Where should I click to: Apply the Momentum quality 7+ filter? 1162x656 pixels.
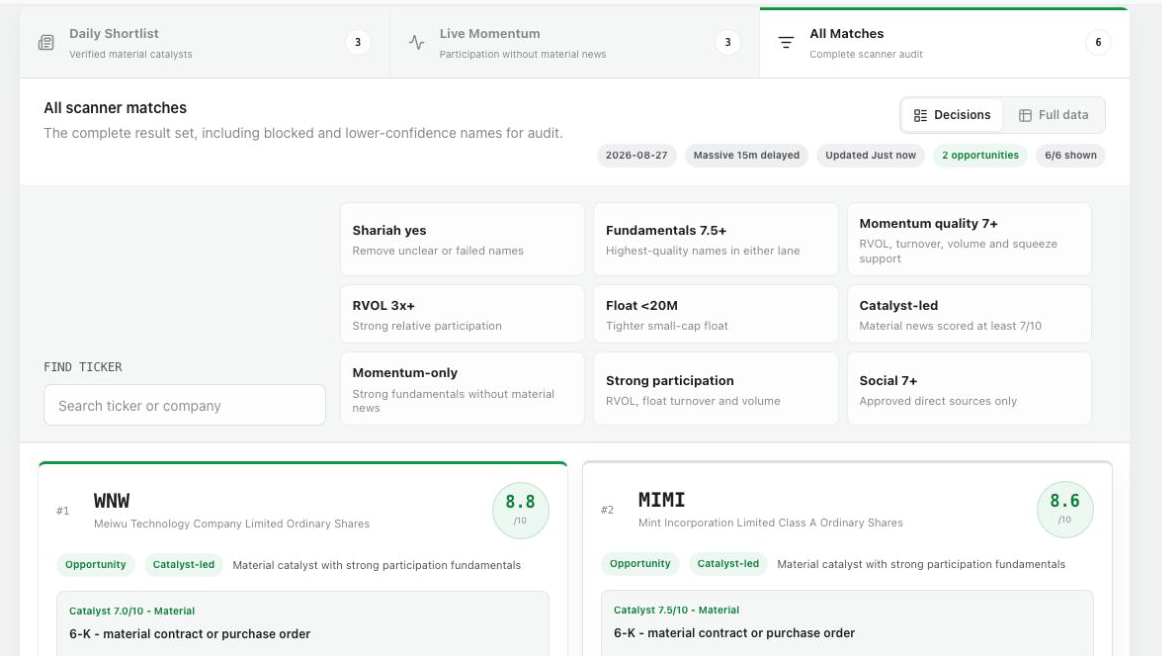click(x=969, y=239)
